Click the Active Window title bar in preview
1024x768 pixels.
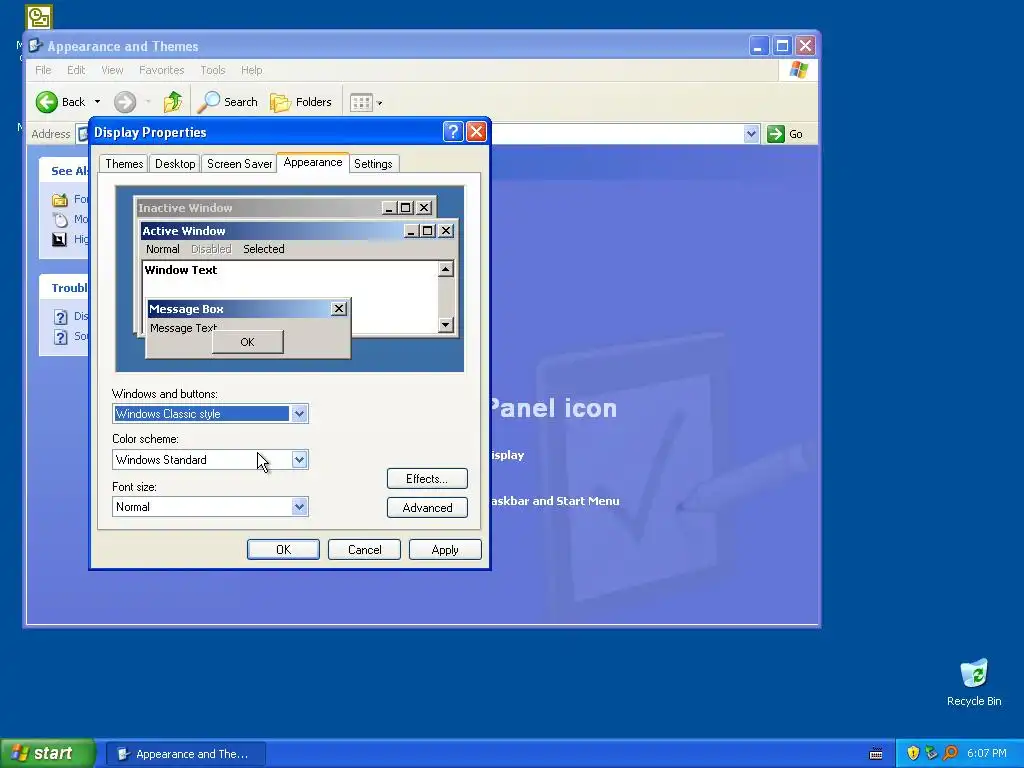(299, 231)
